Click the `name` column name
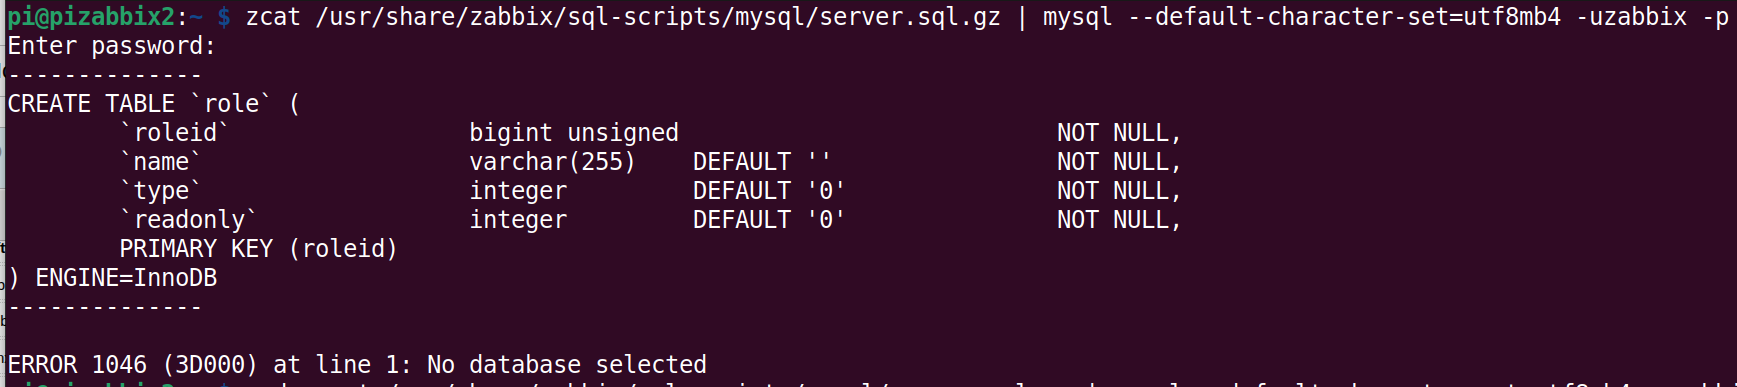The height and width of the screenshot is (387, 1737). tap(161, 162)
